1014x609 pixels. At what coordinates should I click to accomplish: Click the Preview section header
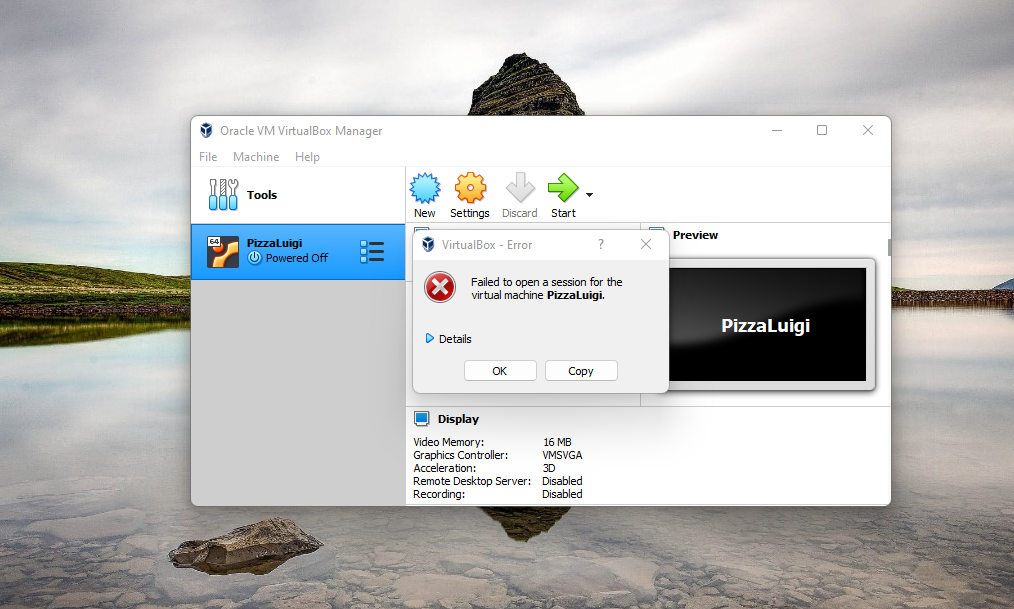point(695,235)
